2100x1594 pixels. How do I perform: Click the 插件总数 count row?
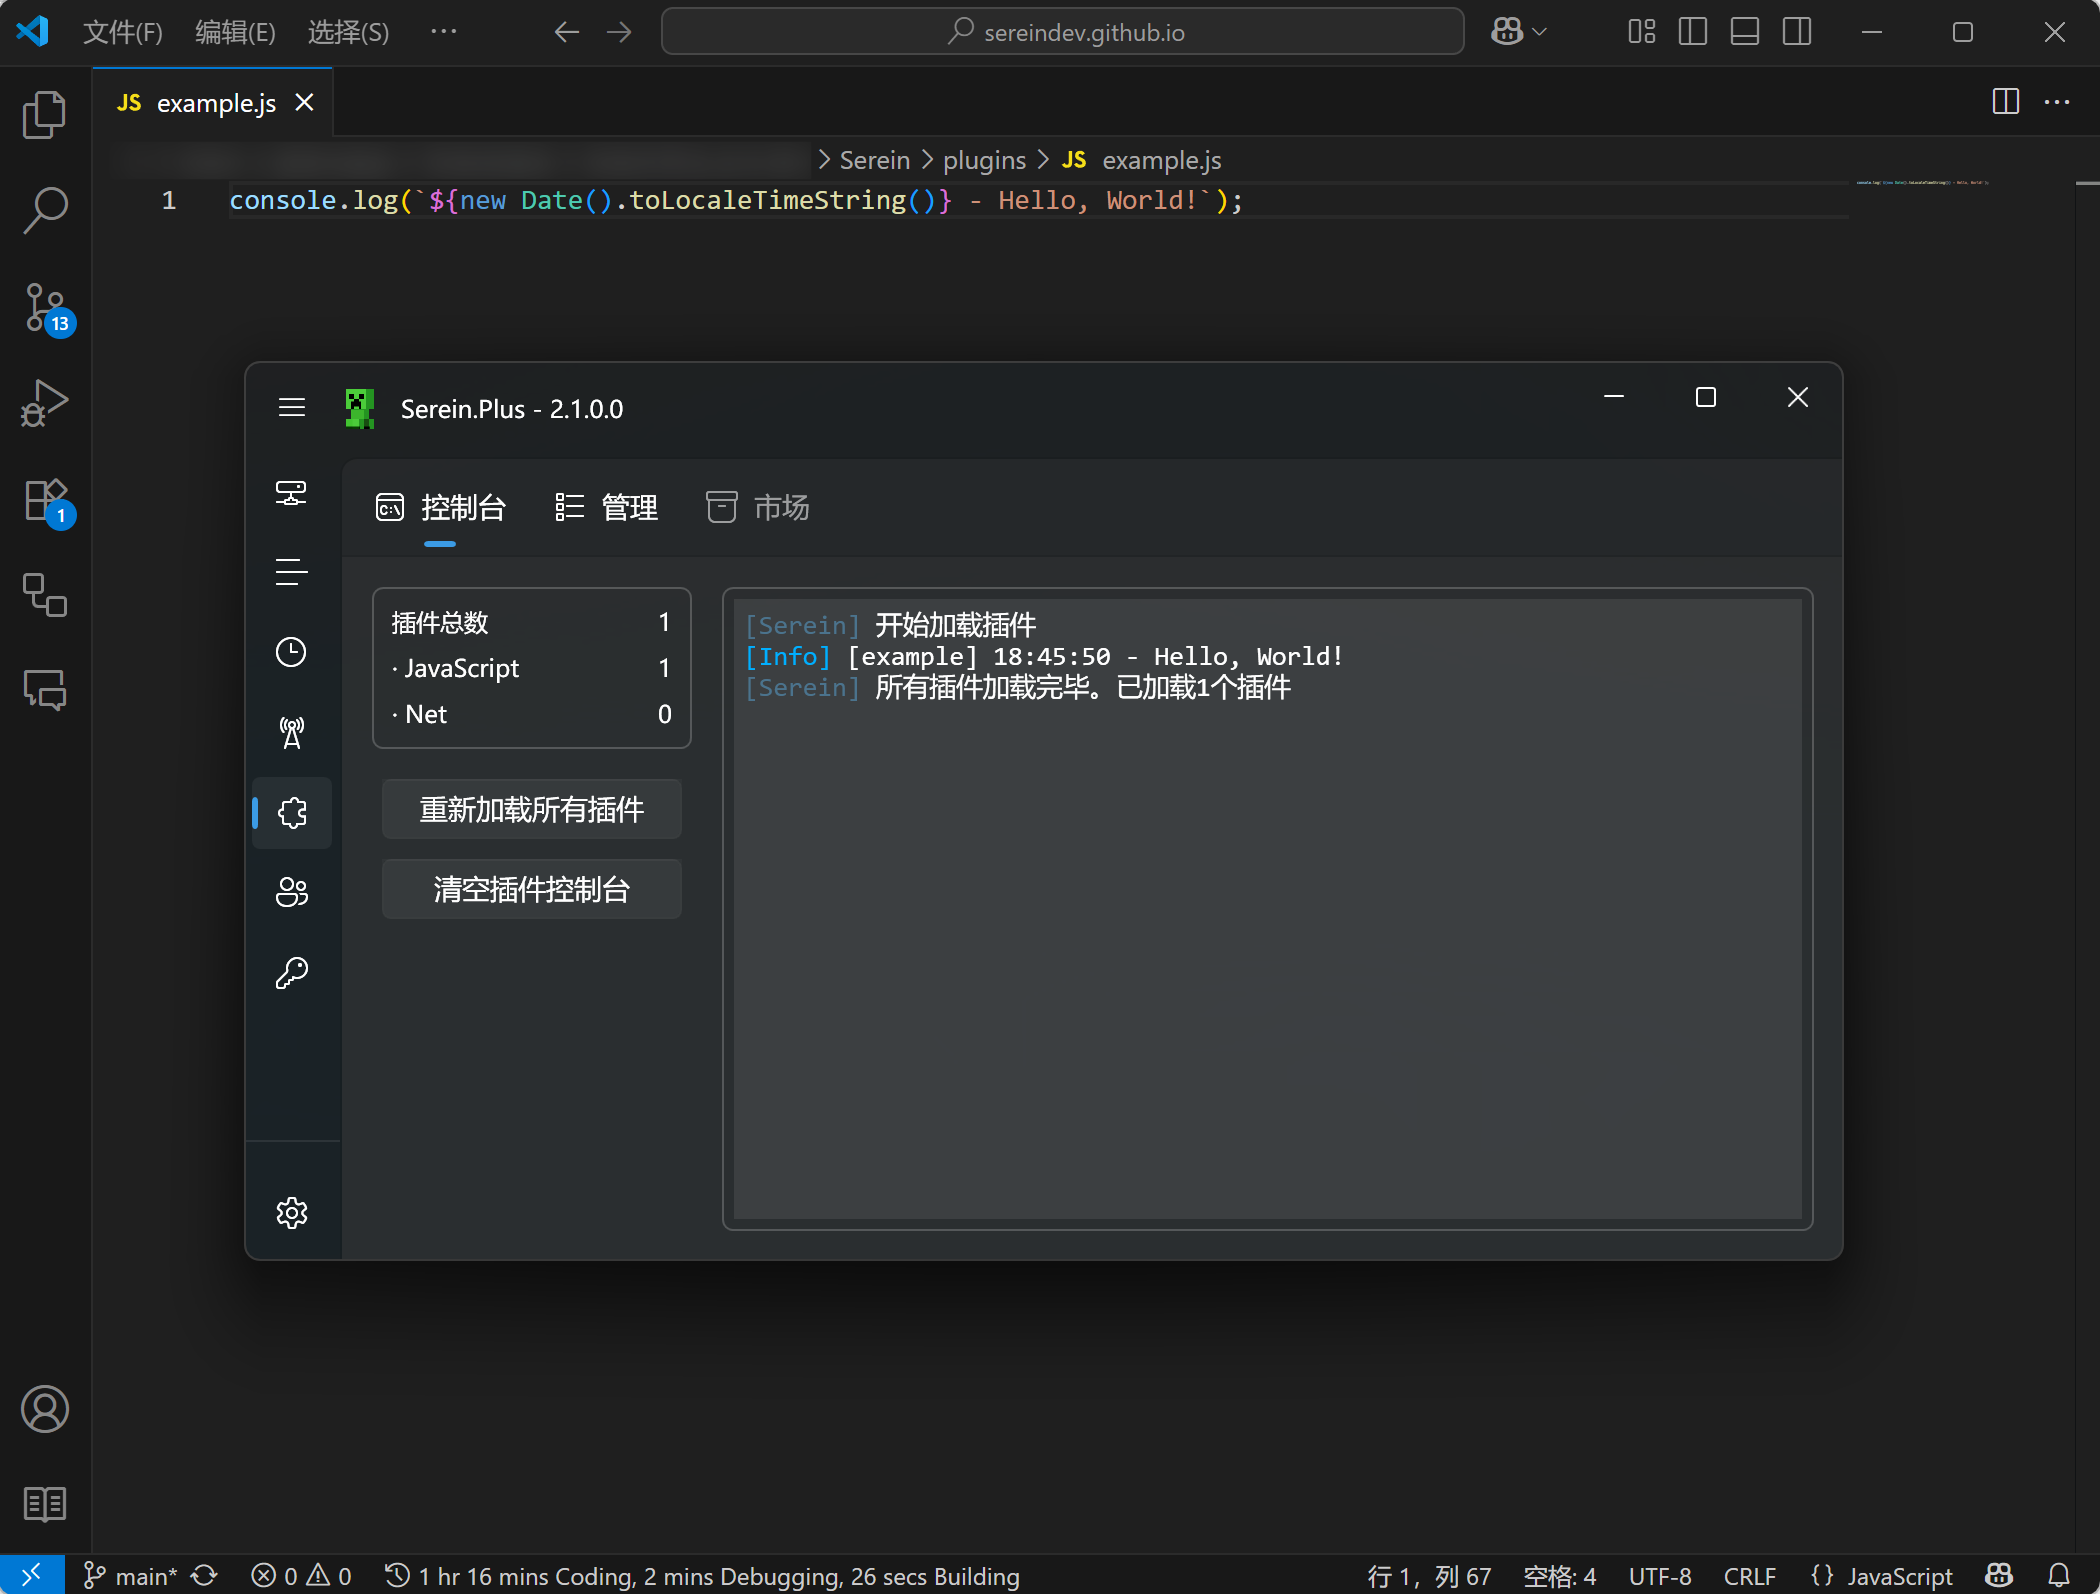click(531, 622)
